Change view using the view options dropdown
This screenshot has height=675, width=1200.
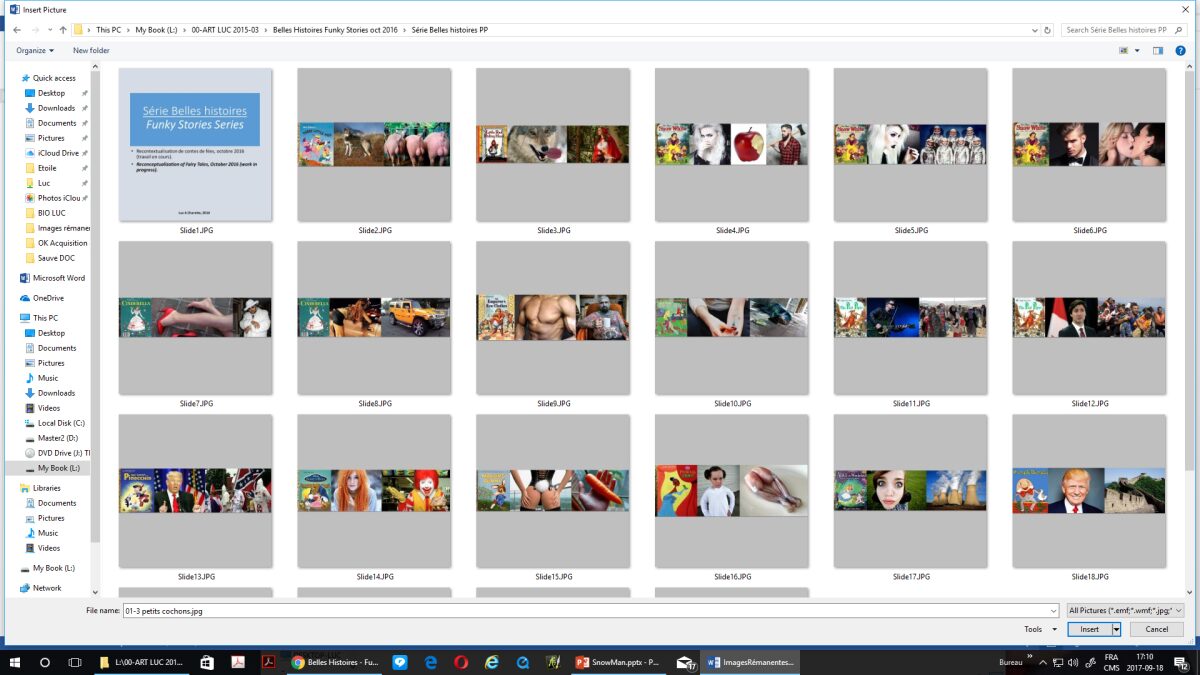(1137, 50)
